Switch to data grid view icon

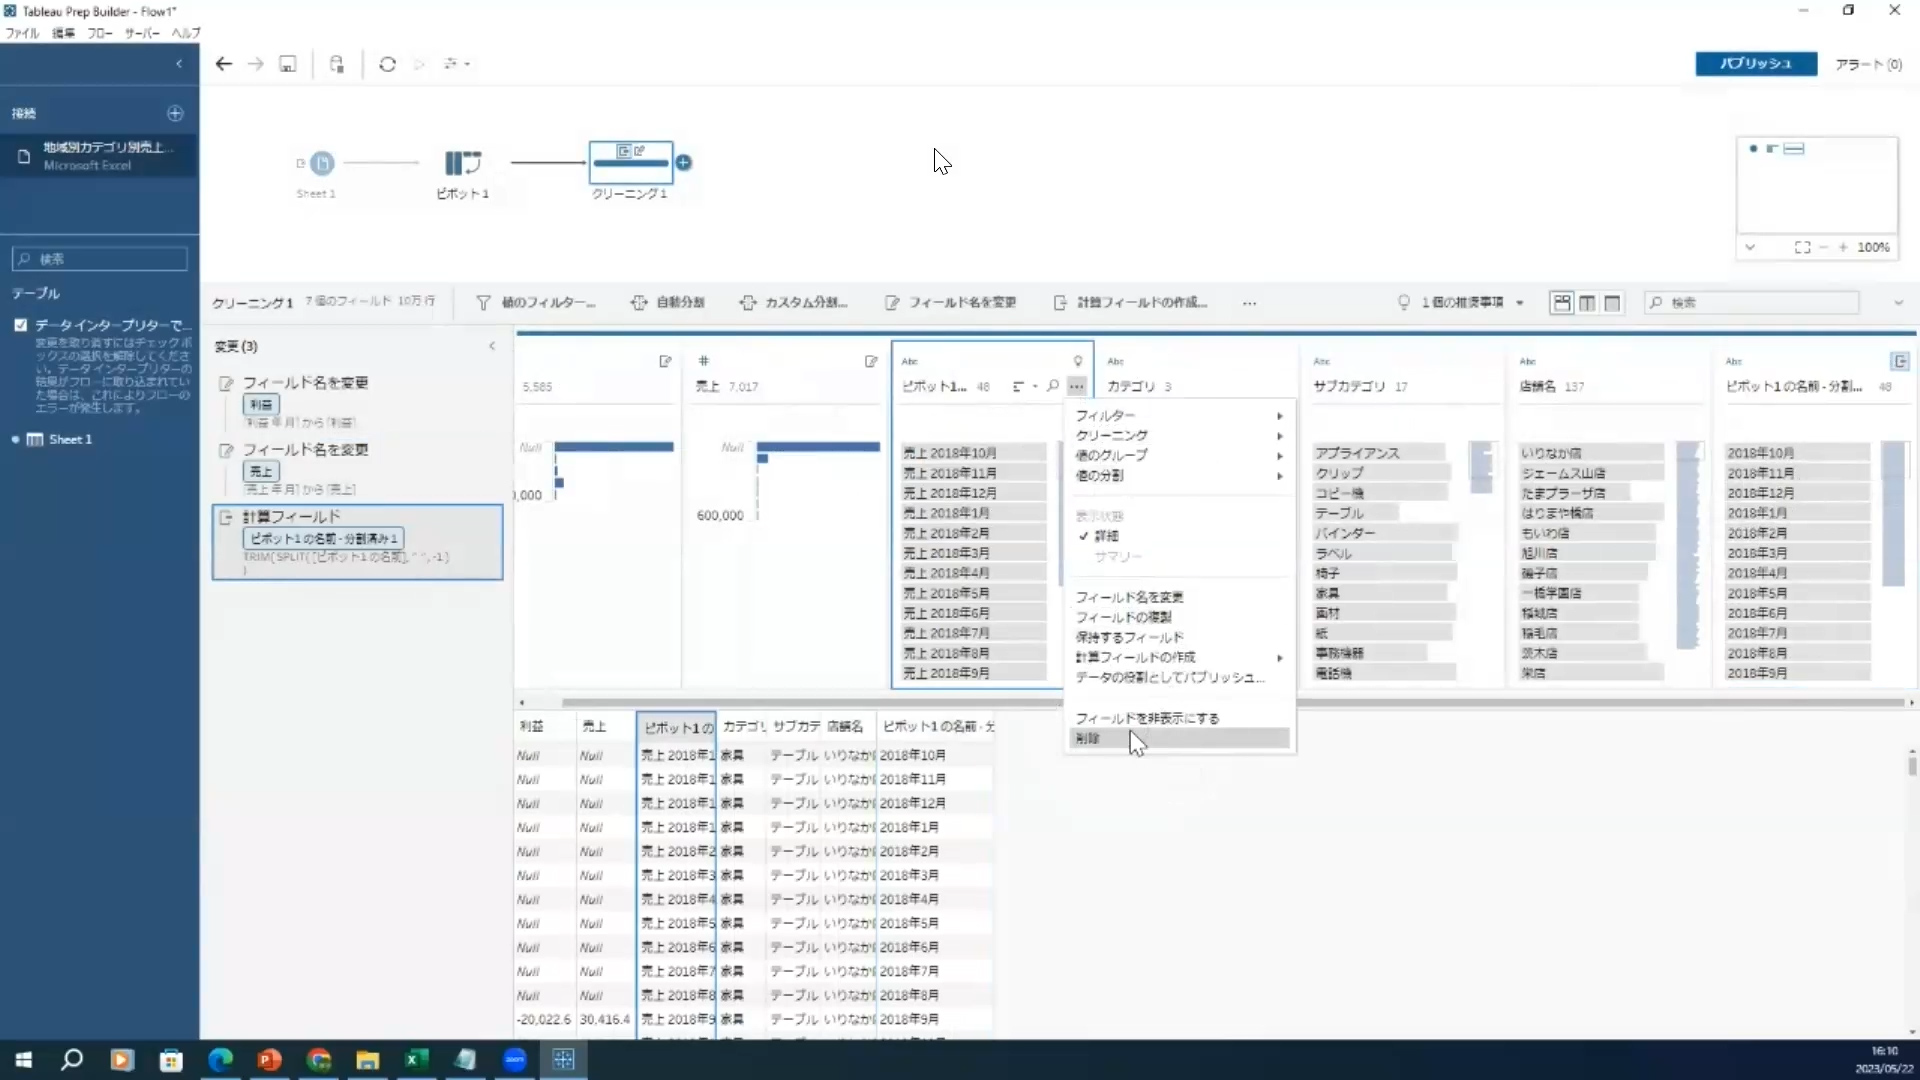[1587, 302]
